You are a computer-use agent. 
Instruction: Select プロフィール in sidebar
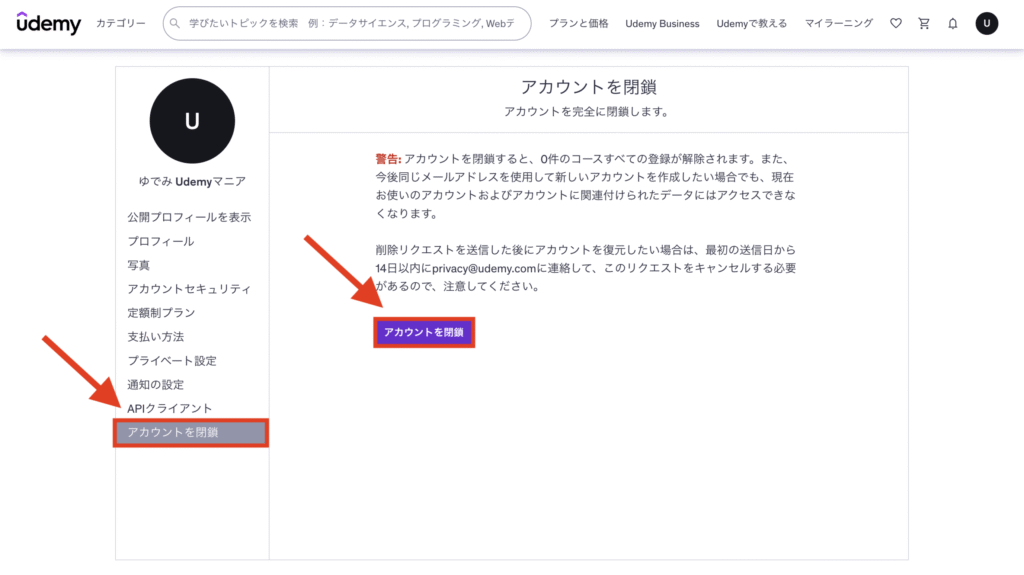[161, 241]
